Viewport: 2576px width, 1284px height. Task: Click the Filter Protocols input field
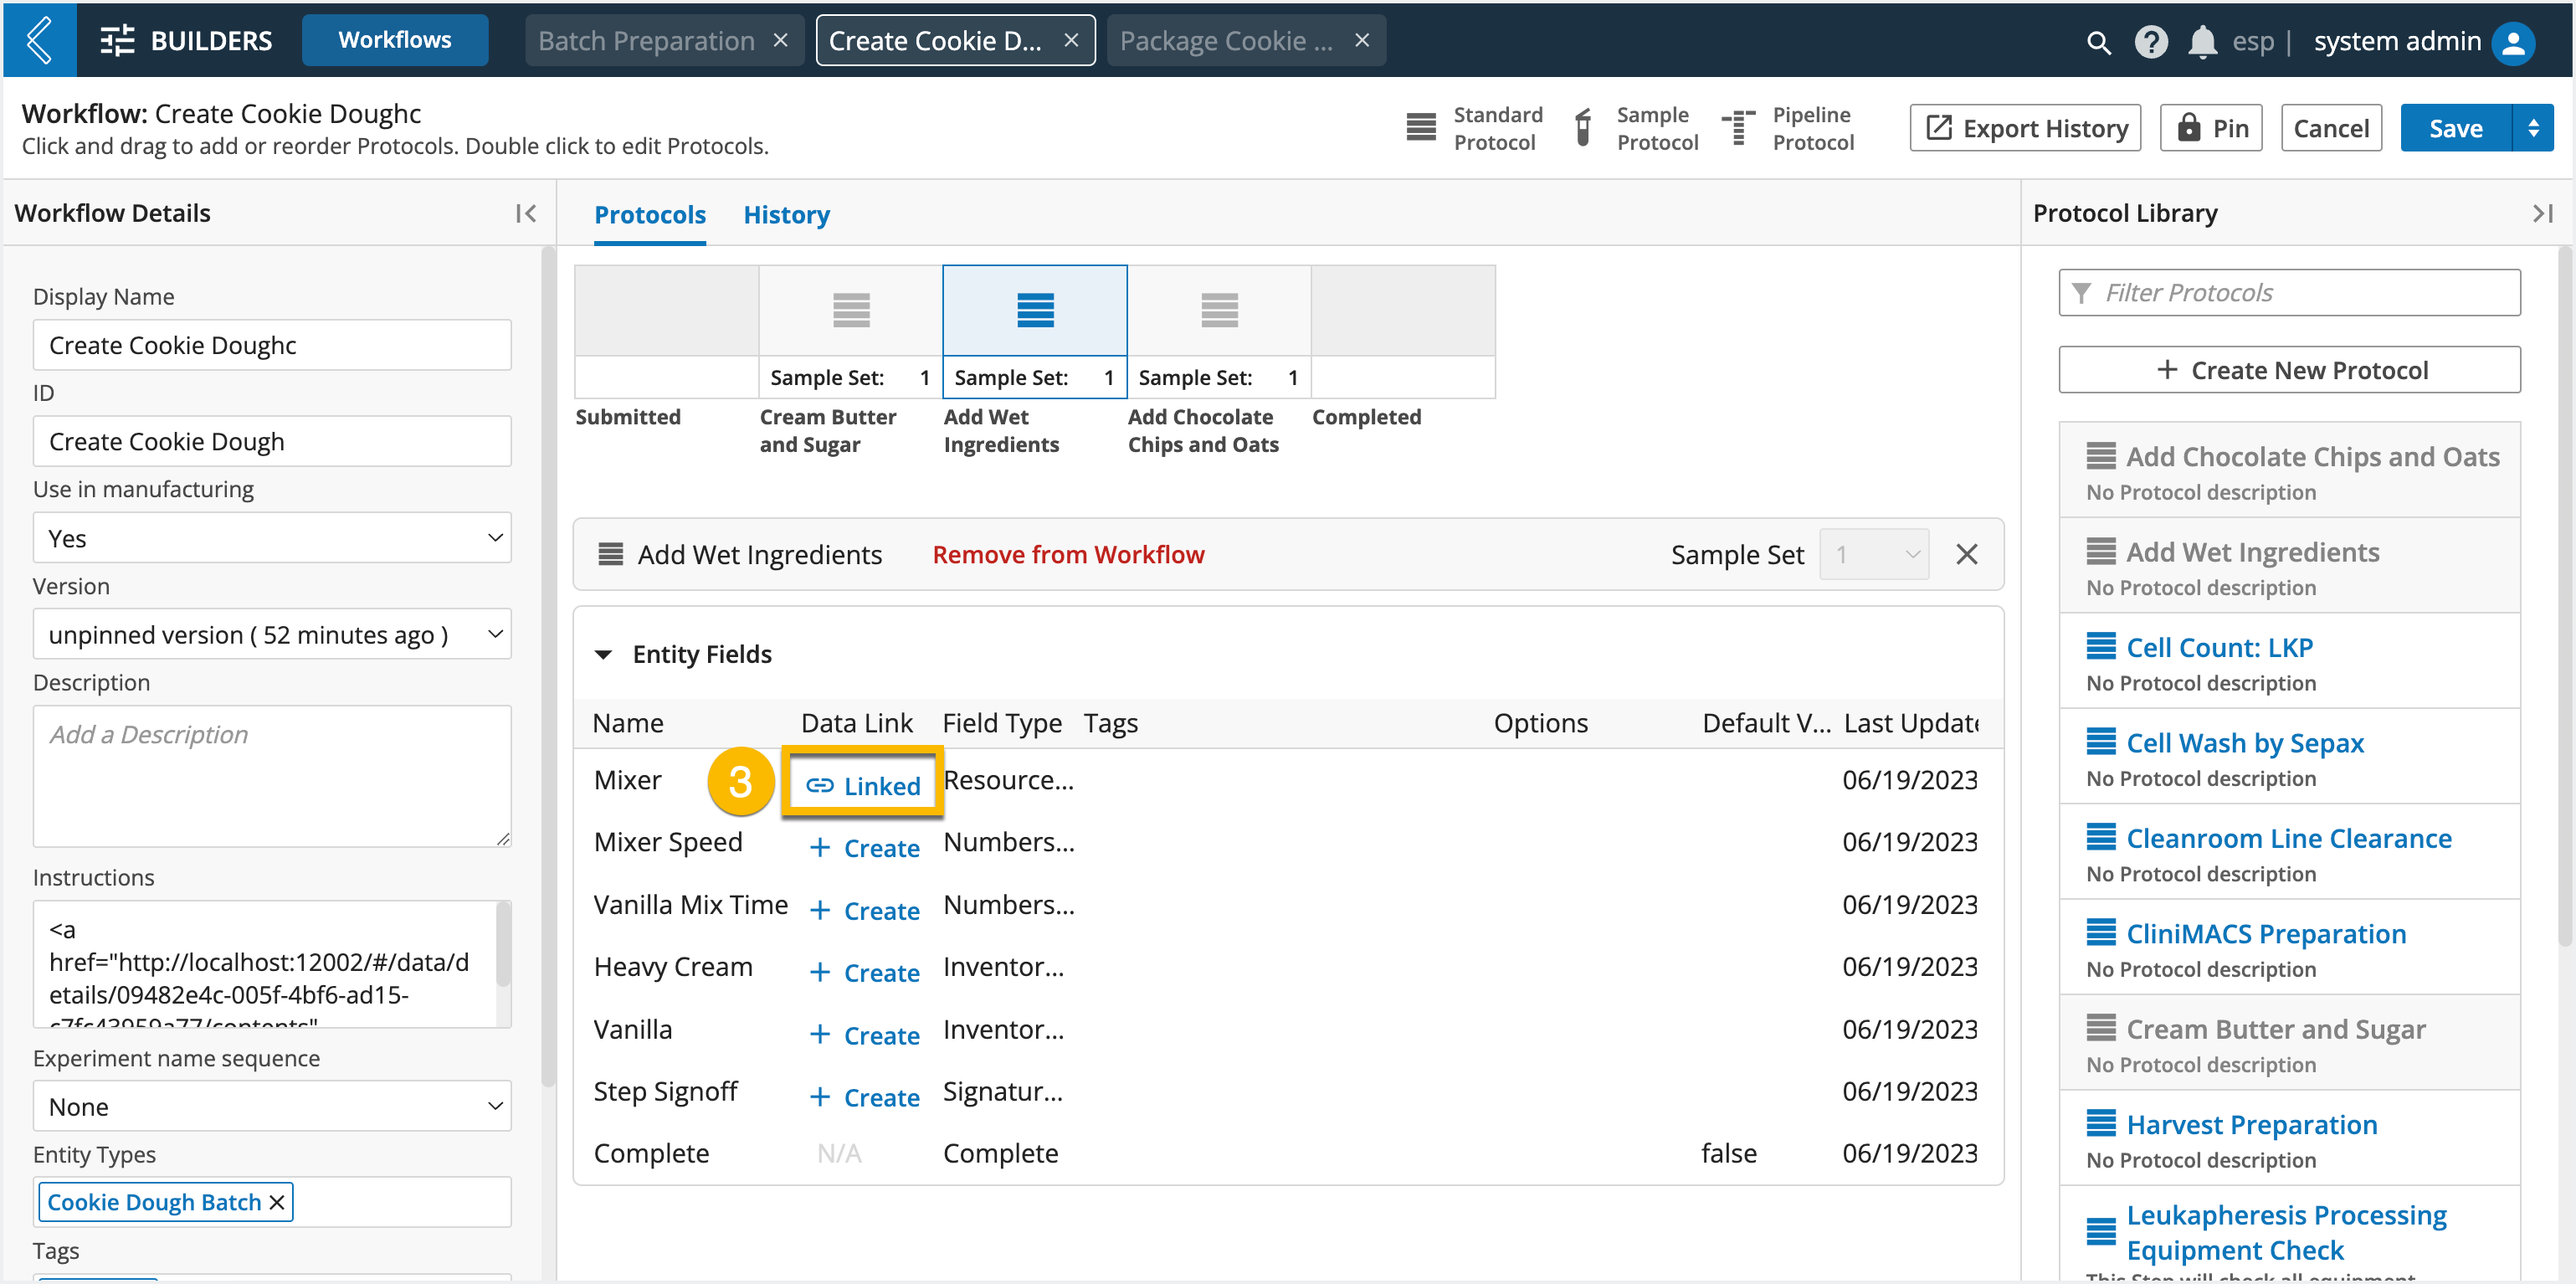(x=2289, y=292)
